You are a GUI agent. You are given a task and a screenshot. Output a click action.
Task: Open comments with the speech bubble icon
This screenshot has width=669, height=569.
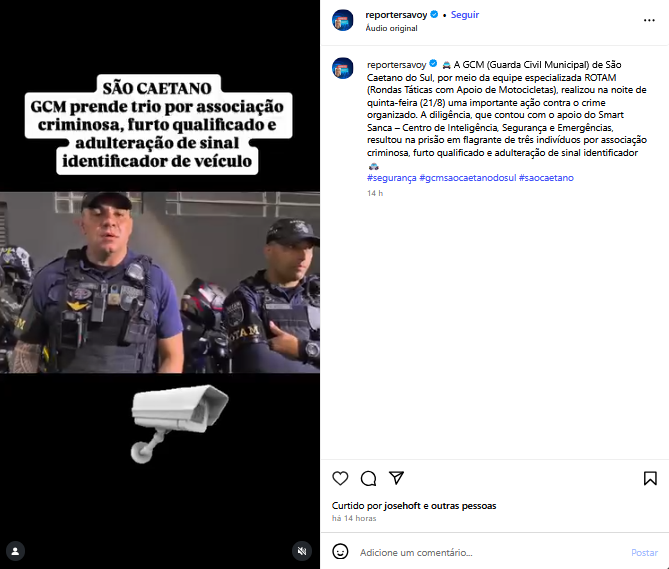[x=368, y=479]
